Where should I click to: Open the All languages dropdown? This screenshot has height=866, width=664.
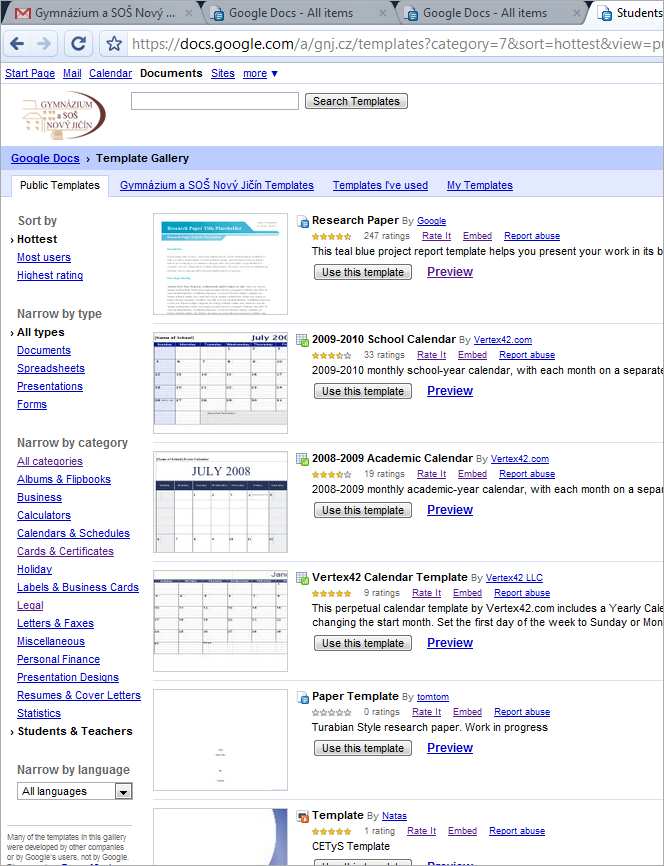(x=75, y=791)
